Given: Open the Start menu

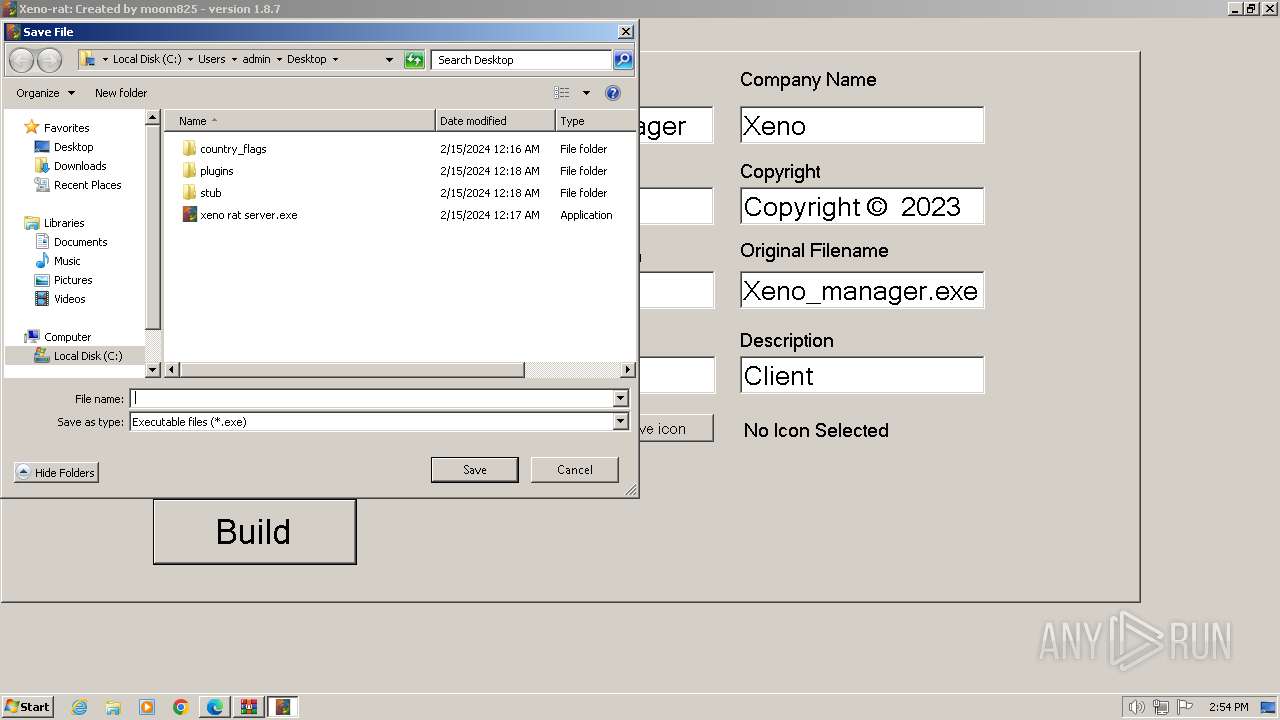Looking at the screenshot, I should coord(28,707).
